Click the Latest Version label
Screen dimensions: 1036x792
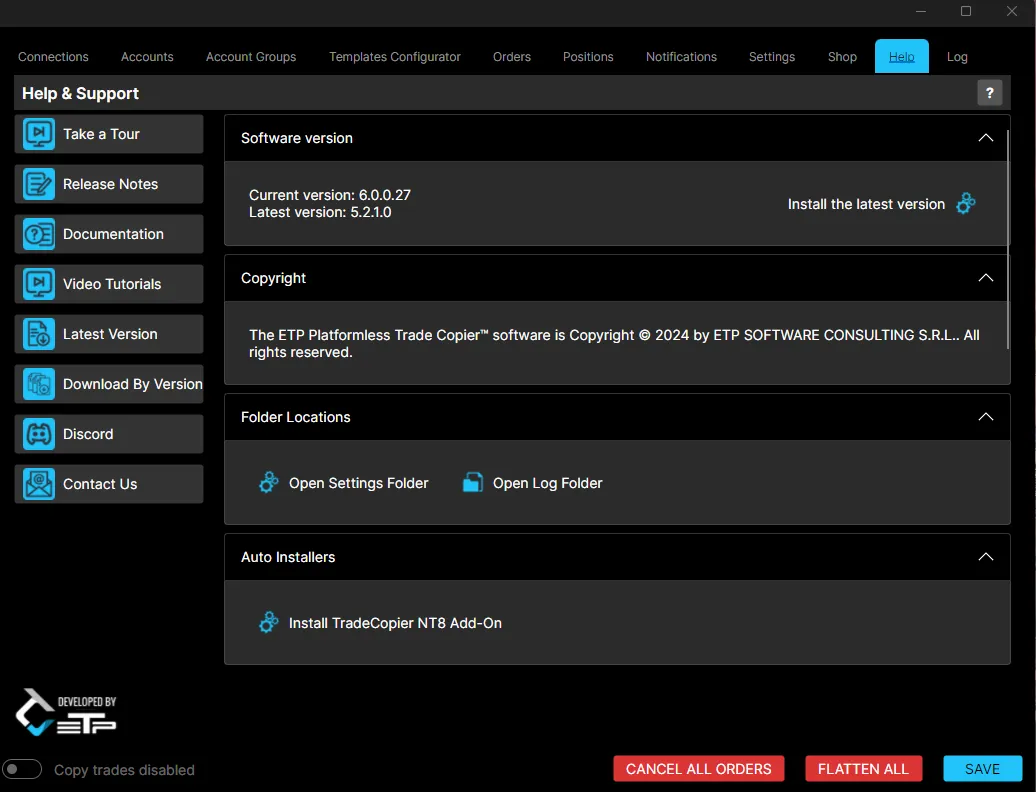pos(110,334)
